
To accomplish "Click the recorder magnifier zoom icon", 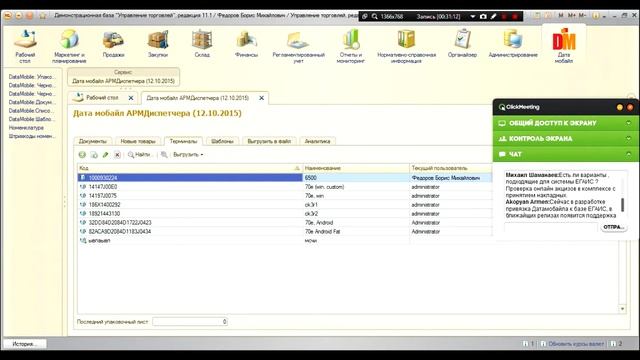I will pos(374,17).
